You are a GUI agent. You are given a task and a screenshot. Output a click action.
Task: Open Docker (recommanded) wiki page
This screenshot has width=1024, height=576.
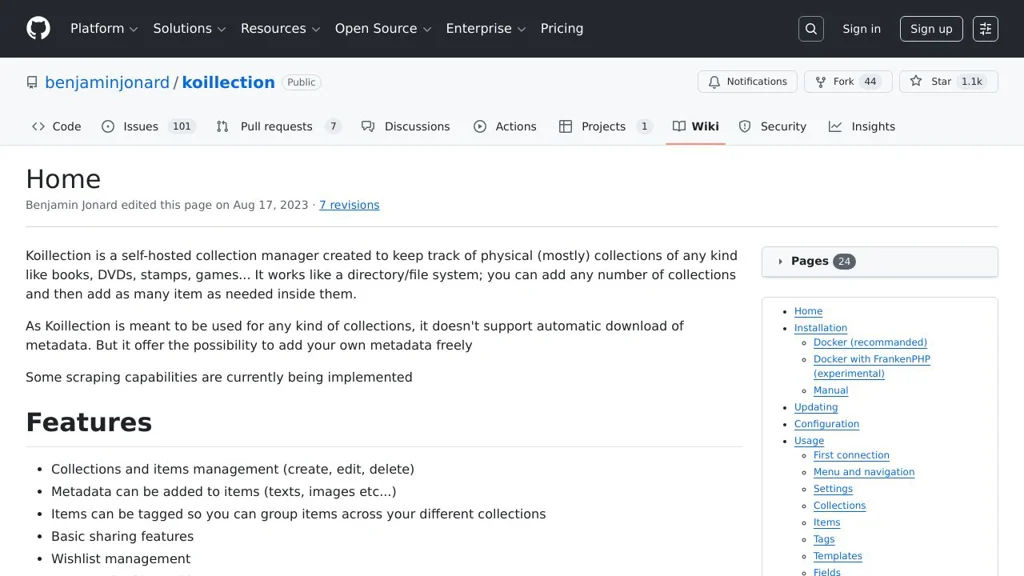pyautogui.click(x=870, y=342)
